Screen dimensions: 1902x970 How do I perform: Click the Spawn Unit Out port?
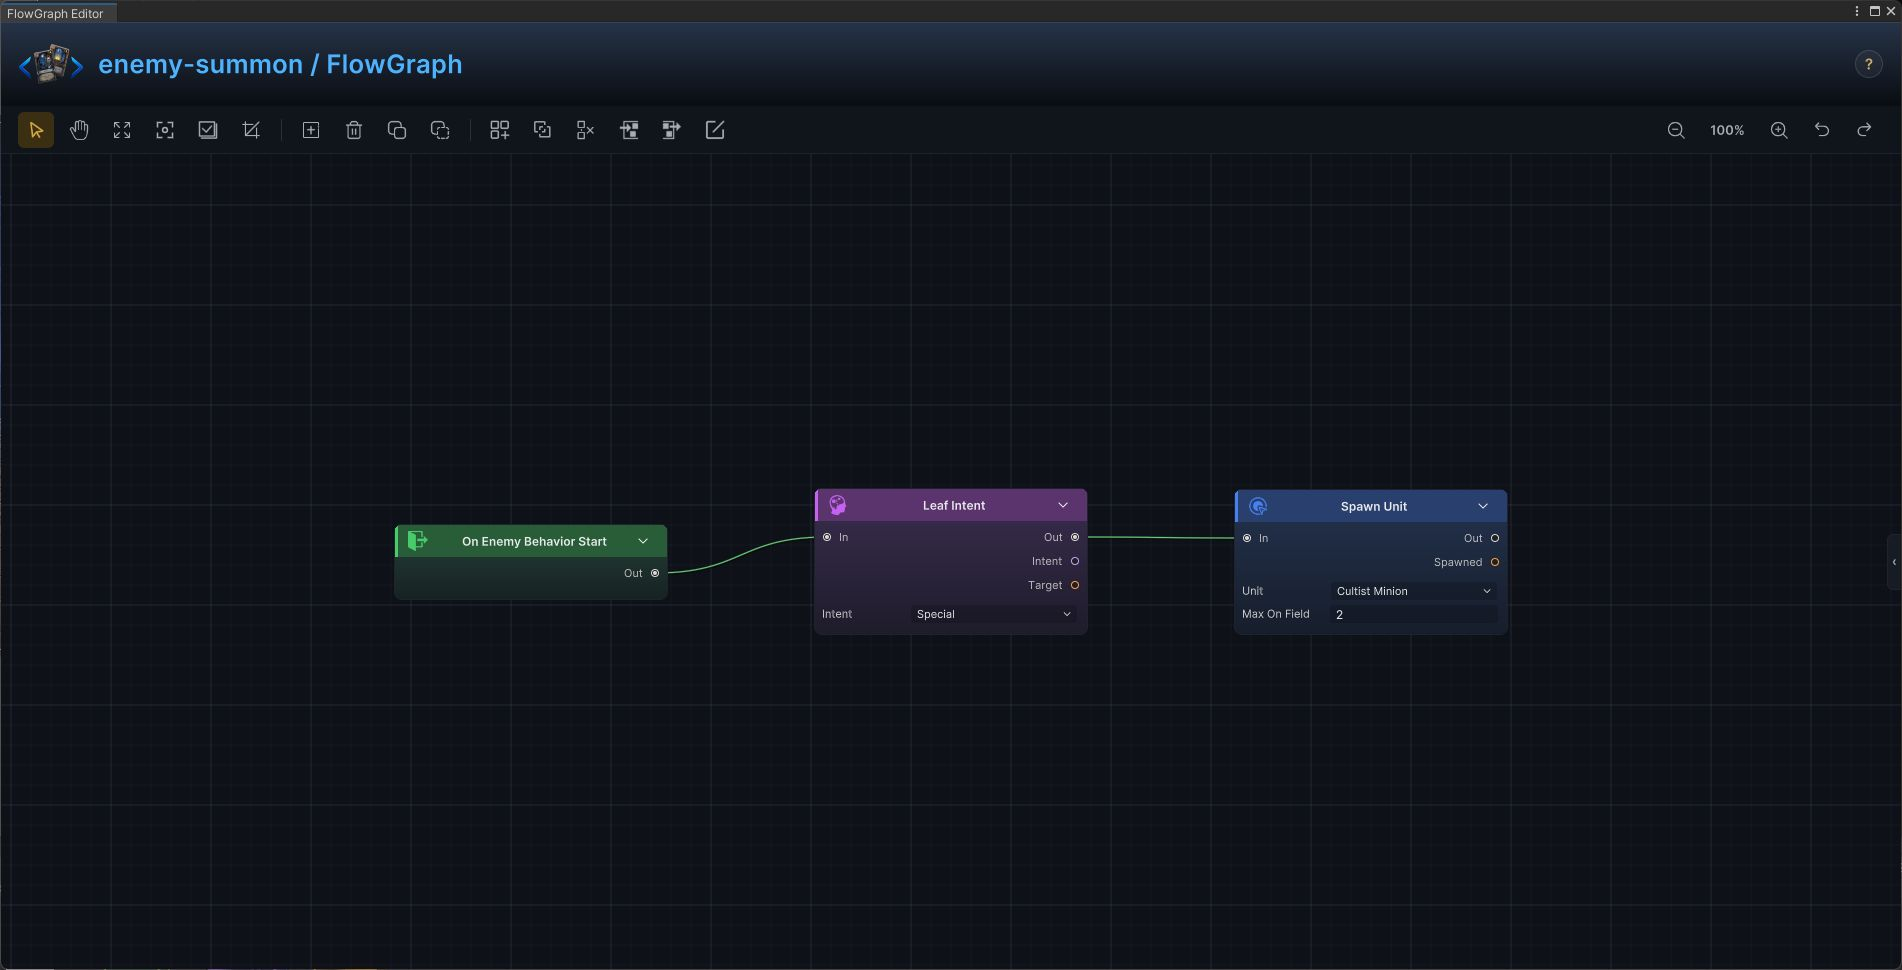point(1495,538)
